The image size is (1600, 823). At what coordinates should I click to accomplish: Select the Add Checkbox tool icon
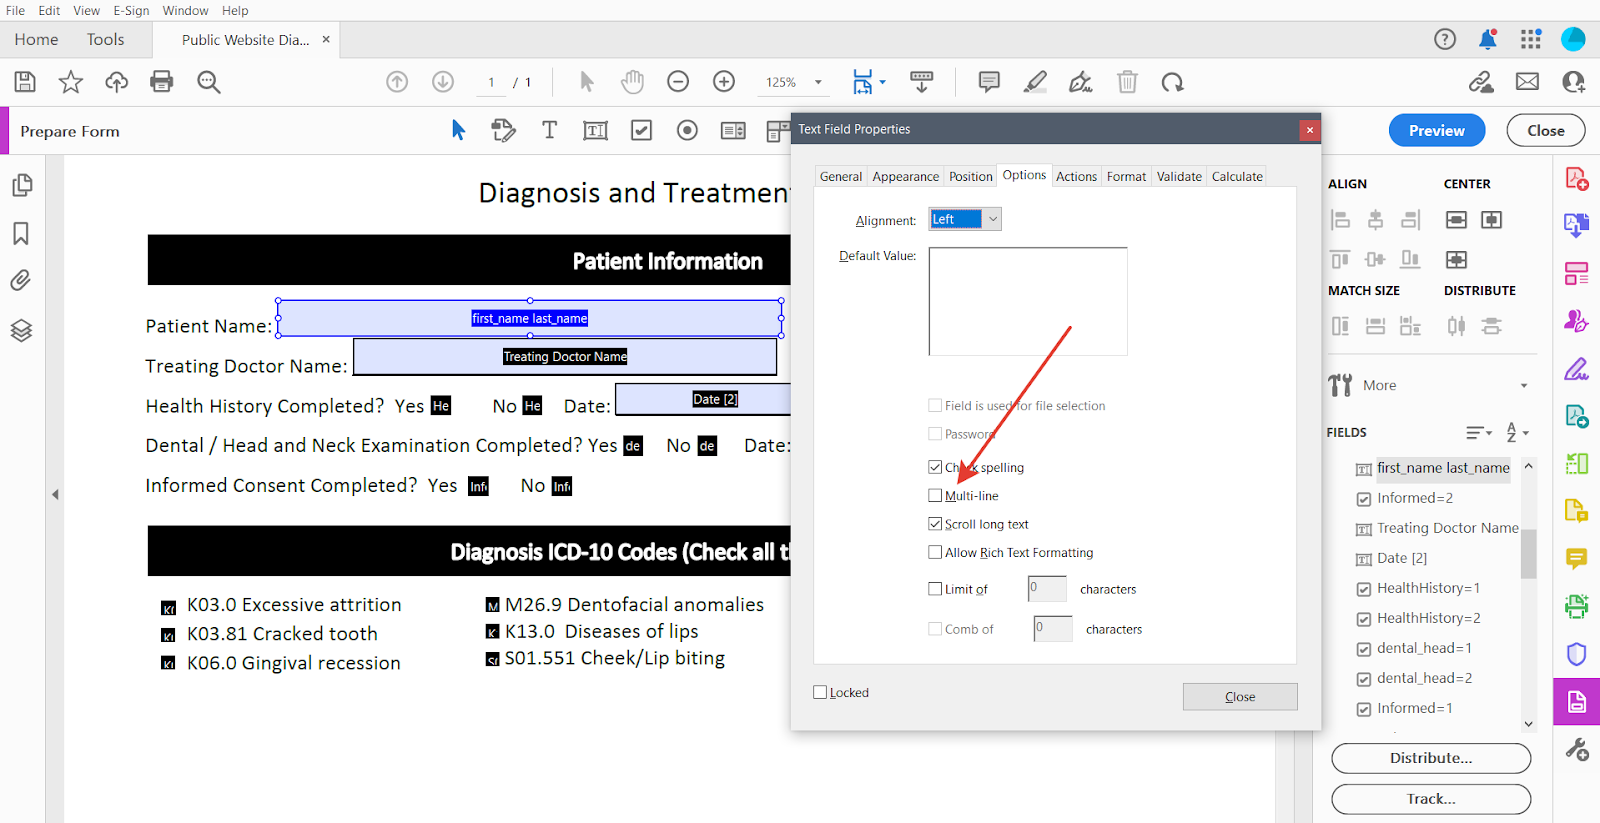coord(641,131)
